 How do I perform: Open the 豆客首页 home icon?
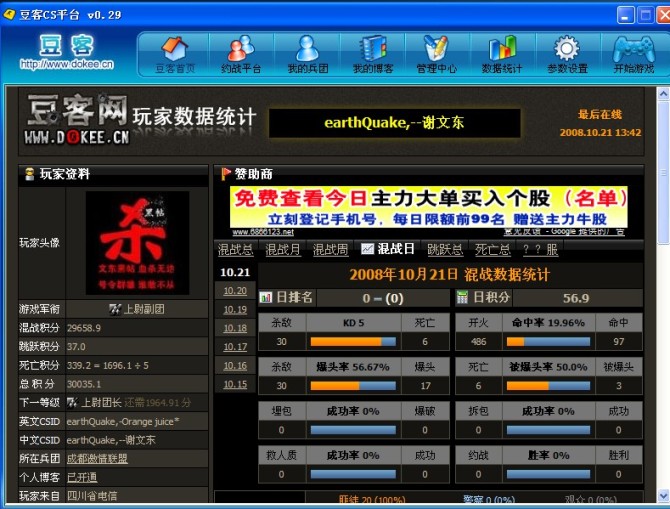coord(174,53)
